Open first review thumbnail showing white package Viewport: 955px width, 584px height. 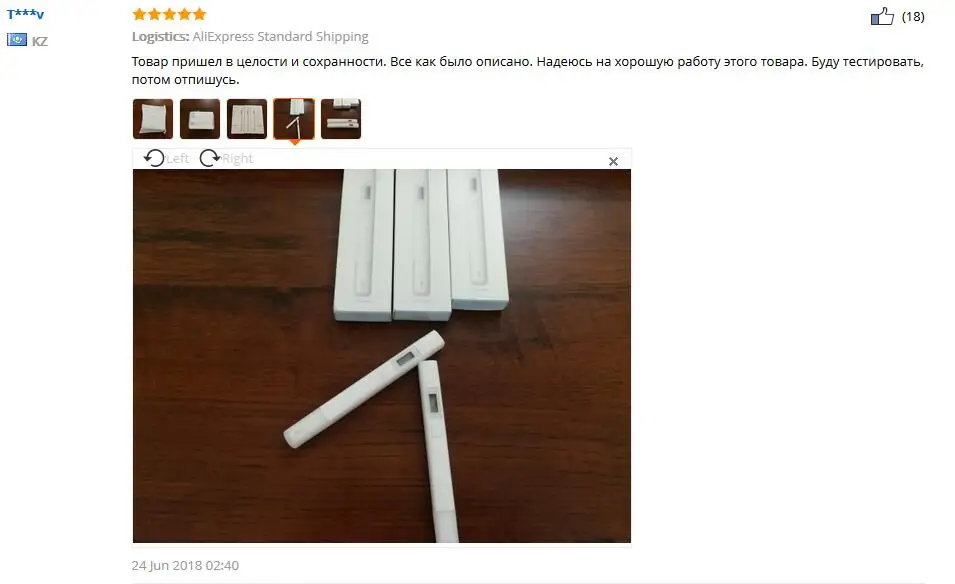coord(153,119)
